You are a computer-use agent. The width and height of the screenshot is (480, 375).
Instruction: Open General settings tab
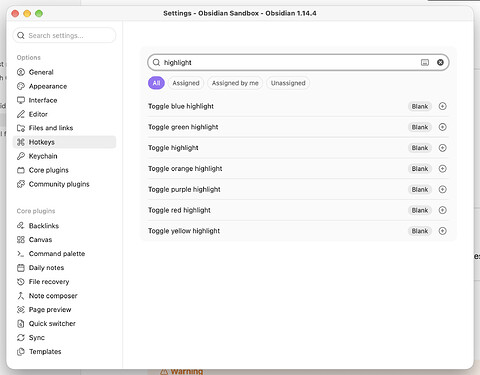[64, 72]
